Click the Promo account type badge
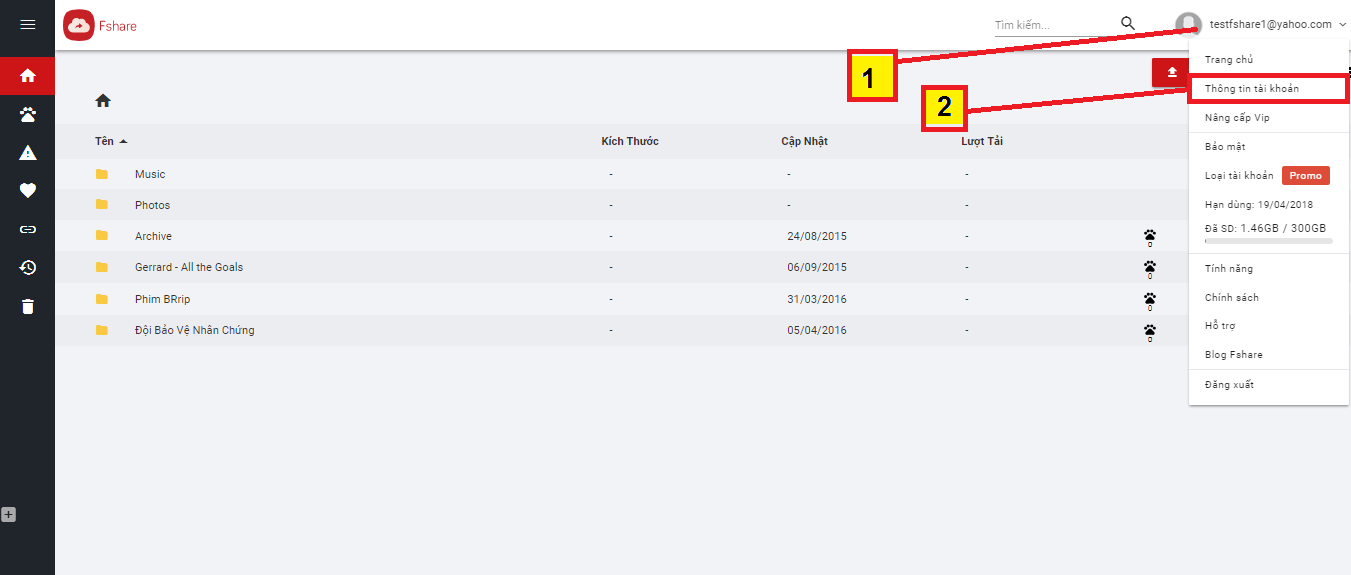 pos(1305,176)
